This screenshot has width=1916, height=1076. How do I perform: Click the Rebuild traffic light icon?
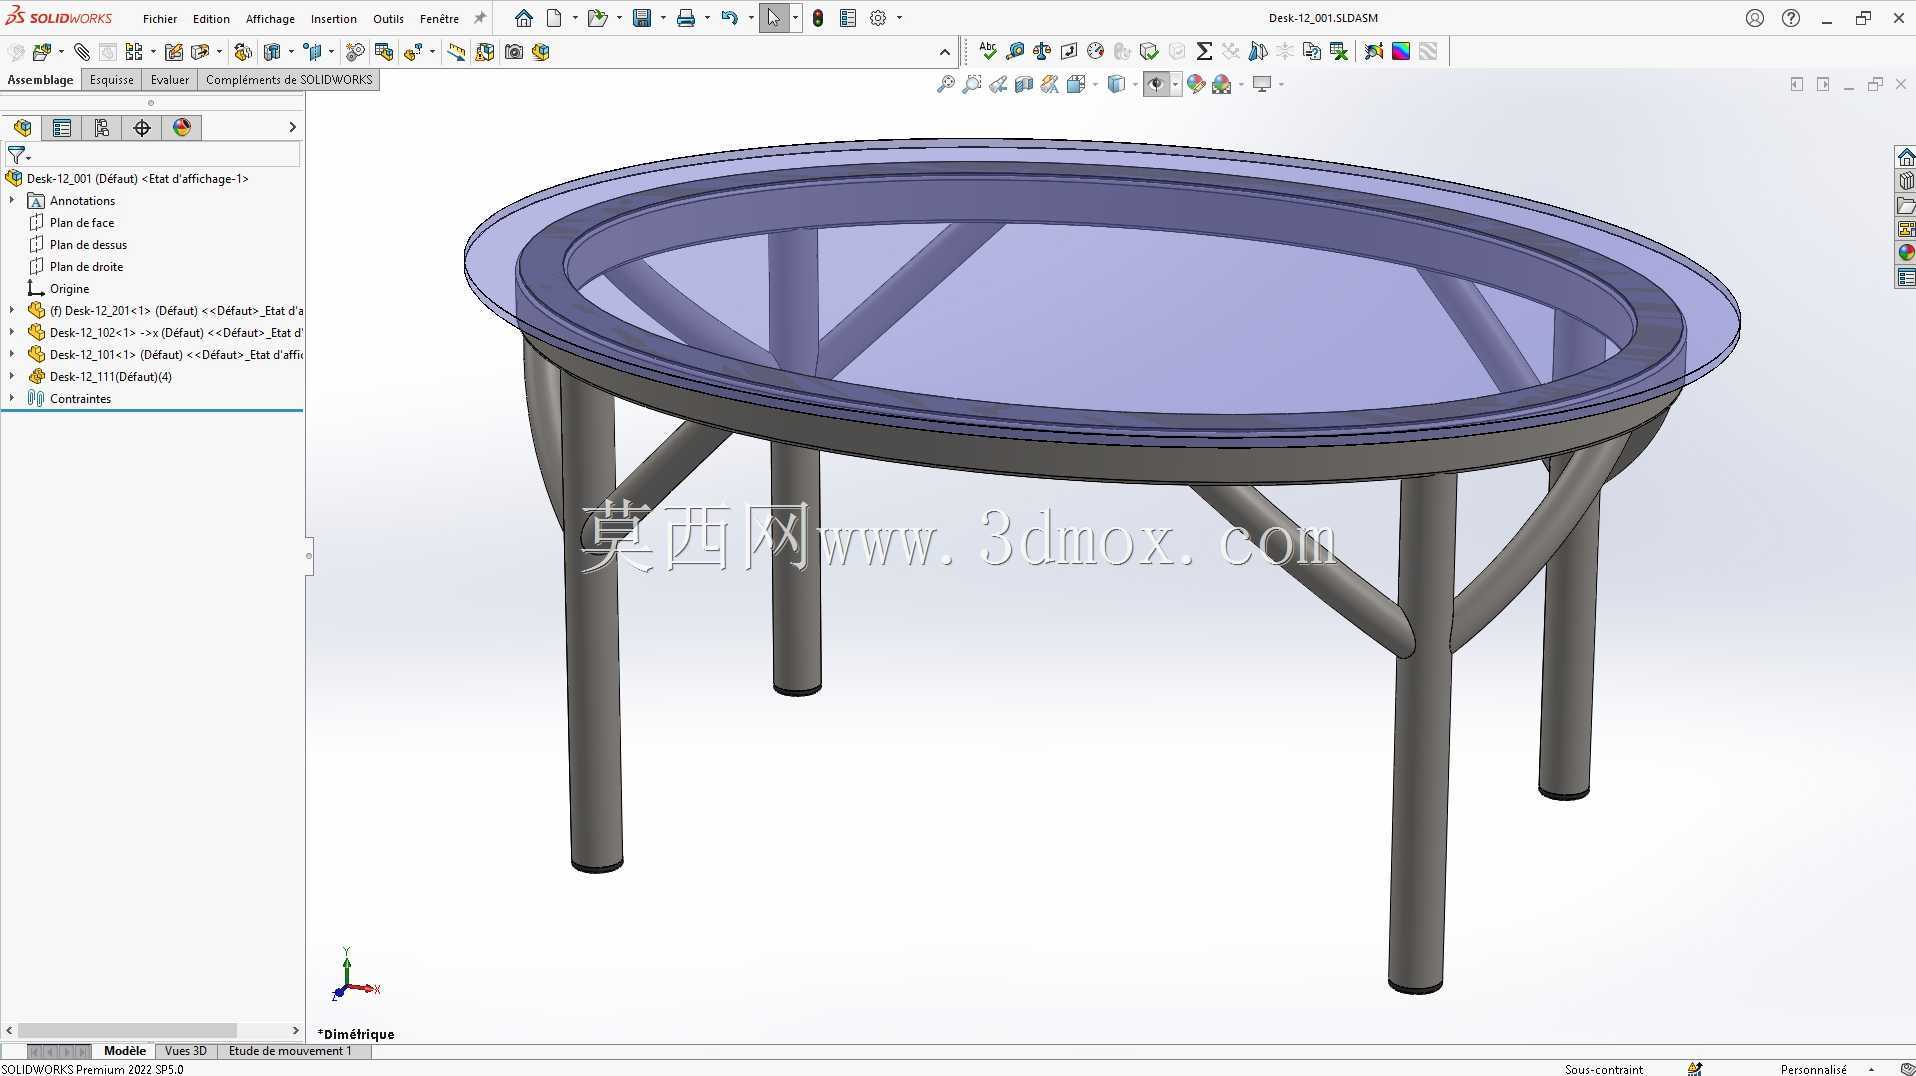pos(818,18)
